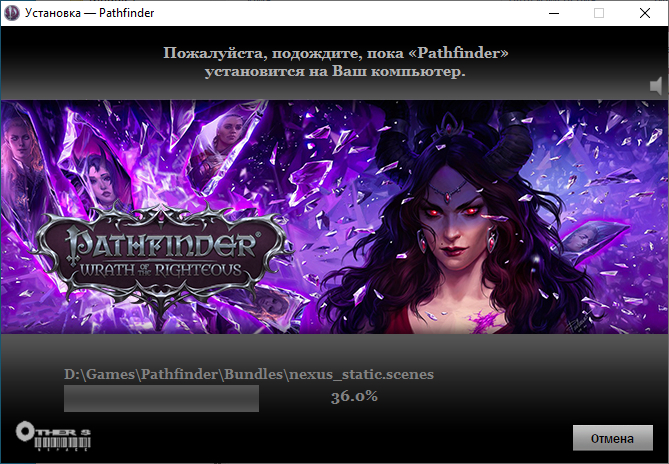Click the nexus_static.scenes file path text

[249, 374]
